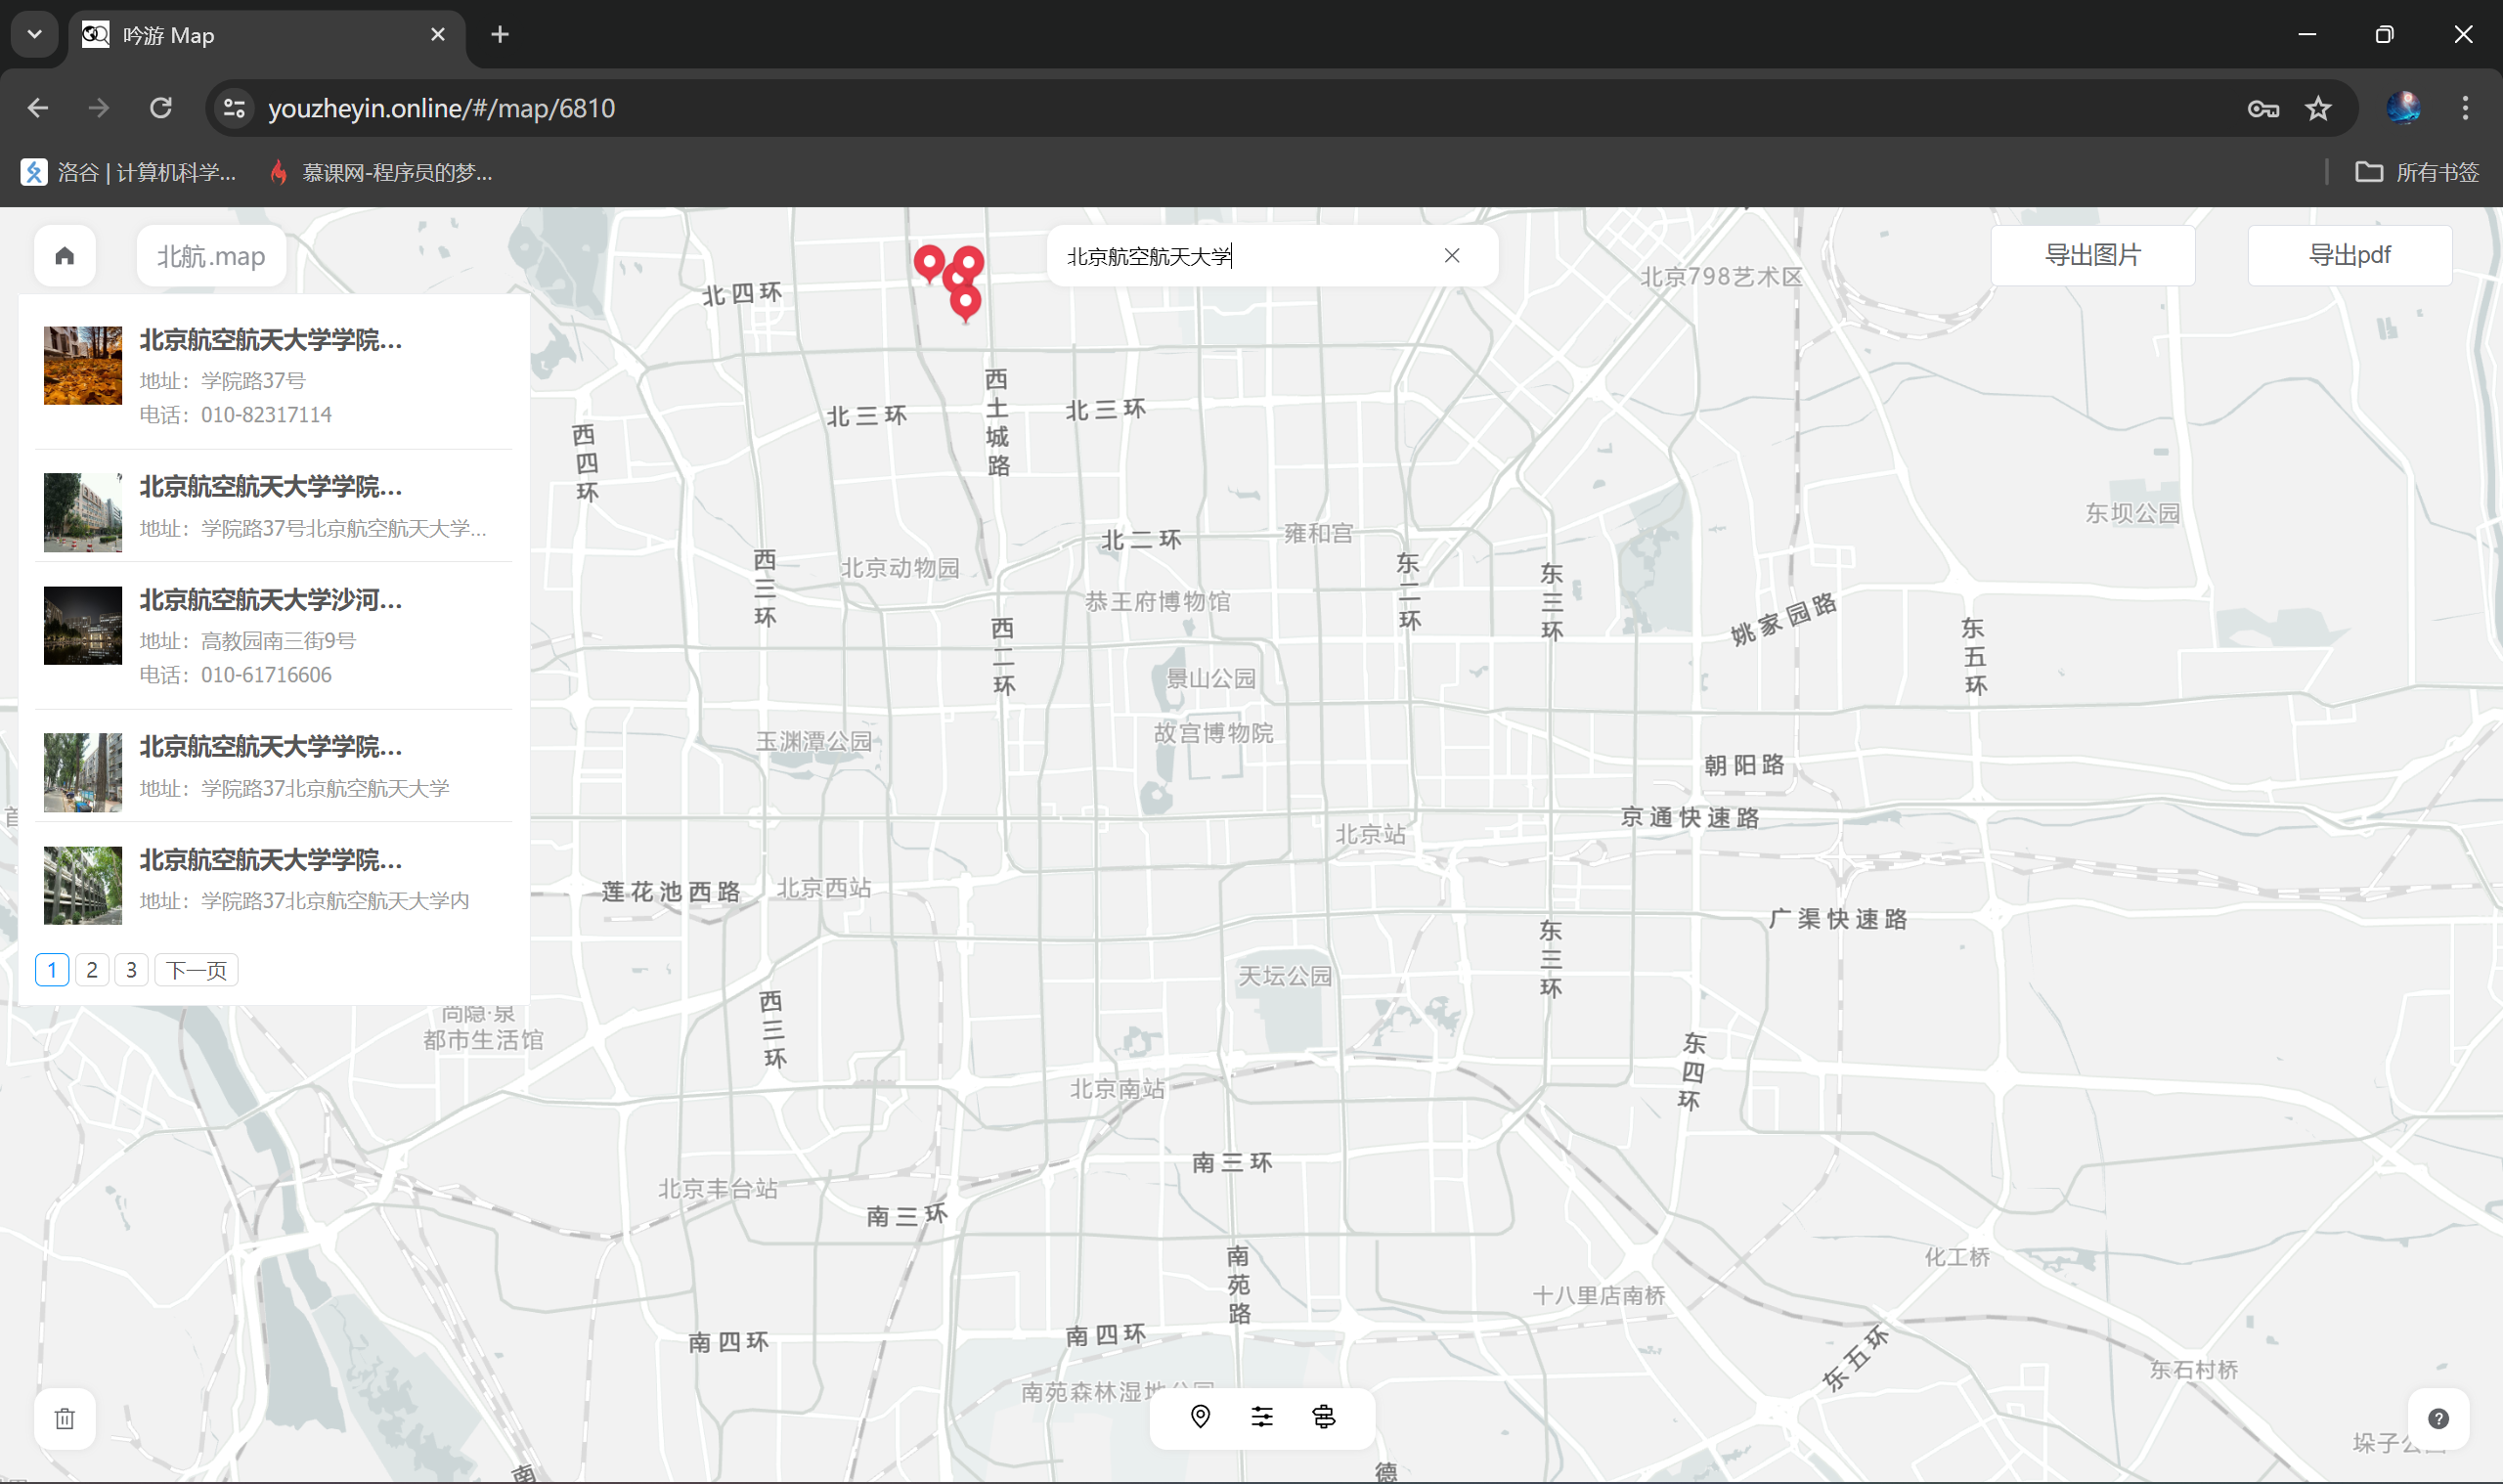Click 北京动物园 label on map
Screen dimensions: 2503x1484
pyautogui.click(x=900, y=568)
